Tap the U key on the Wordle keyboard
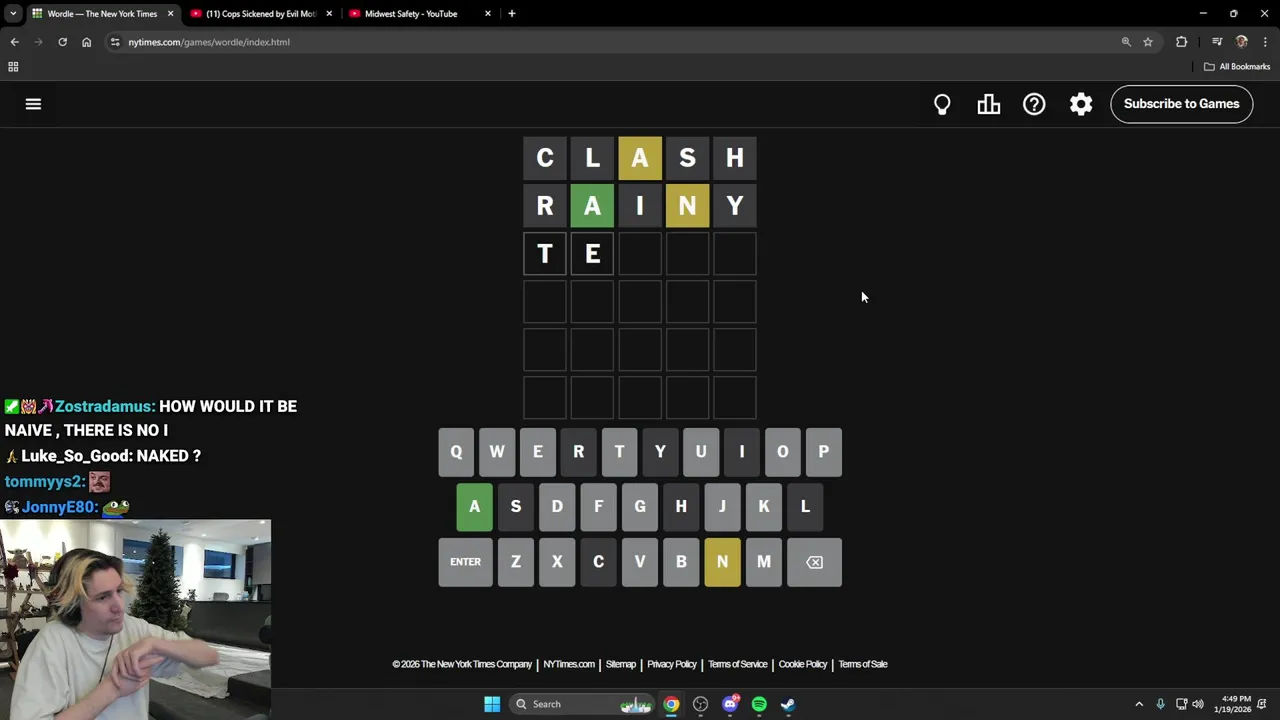This screenshot has width=1280, height=720. (701, 452)
